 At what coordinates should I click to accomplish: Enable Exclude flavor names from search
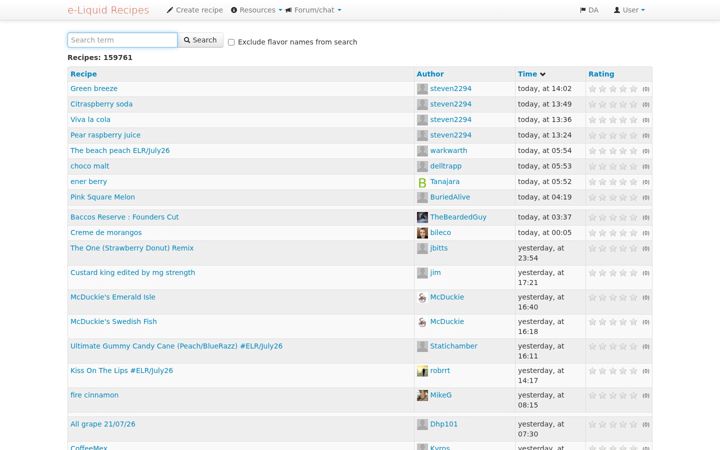231,42
